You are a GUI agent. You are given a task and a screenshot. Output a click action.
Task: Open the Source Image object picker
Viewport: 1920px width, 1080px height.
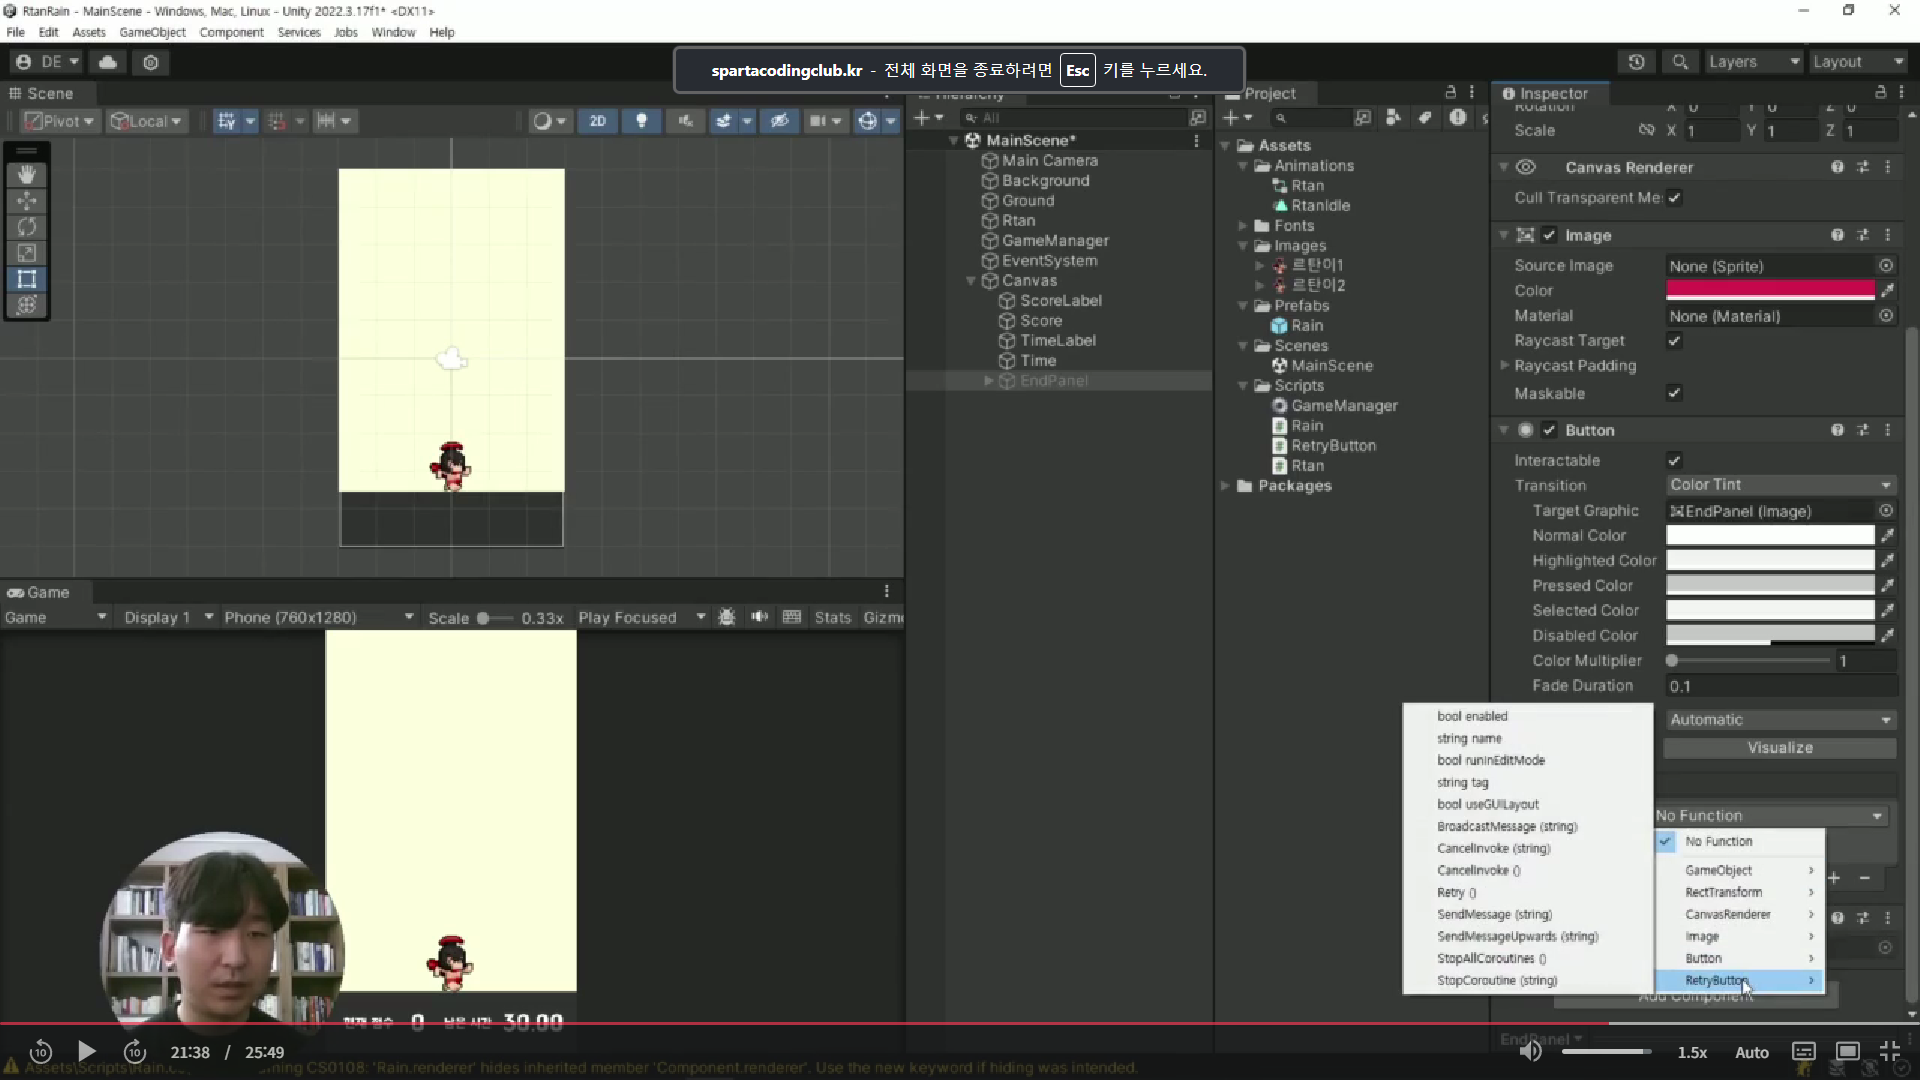point(1886,266)
